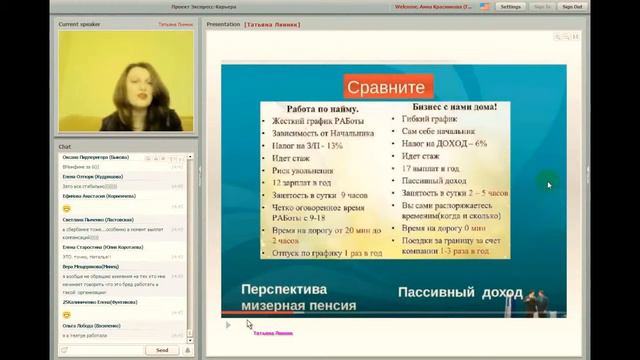Image resolution: width=640 pixels, height=360 pixels.
Task: Select chat sender 'Светлана Пьянenko' name row
Action: point(98,220)
